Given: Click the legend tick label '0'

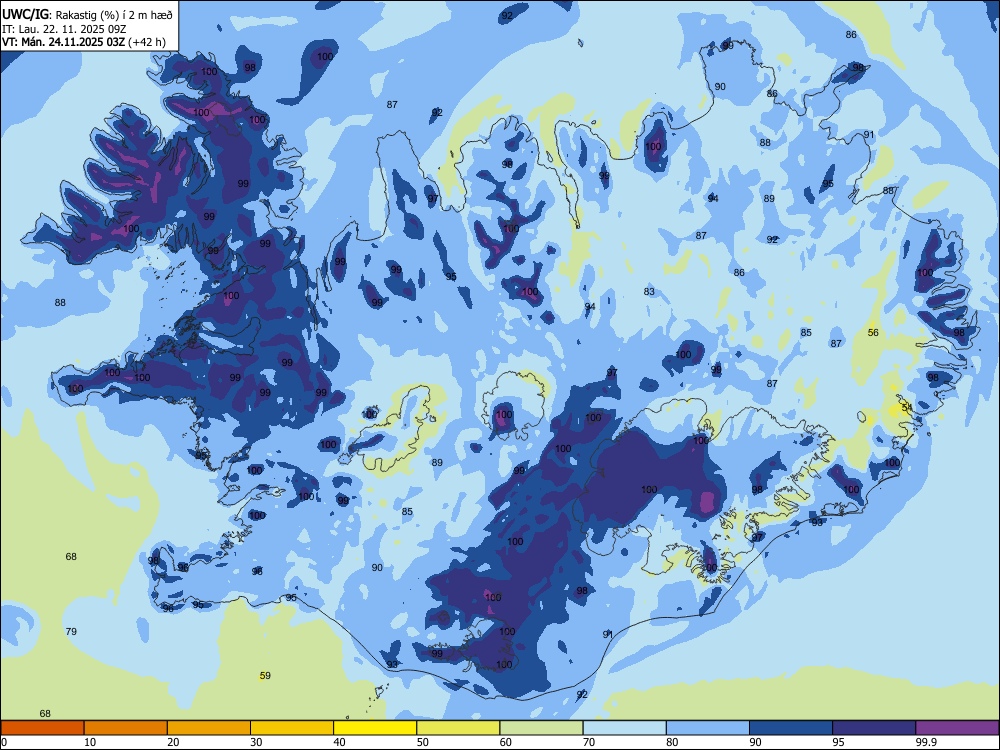Looking at the screenshot, I should (x=4, y=742).
